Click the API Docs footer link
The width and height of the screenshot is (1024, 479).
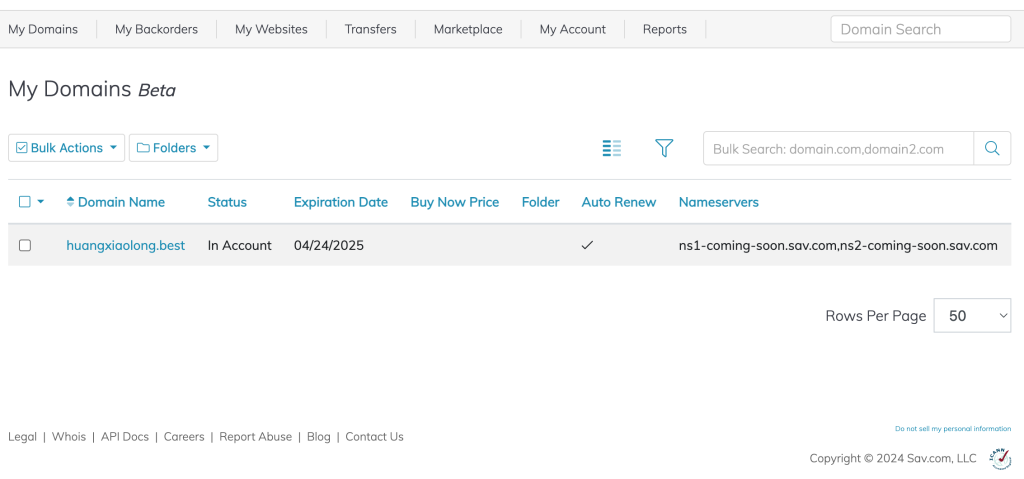coord(125,437)
